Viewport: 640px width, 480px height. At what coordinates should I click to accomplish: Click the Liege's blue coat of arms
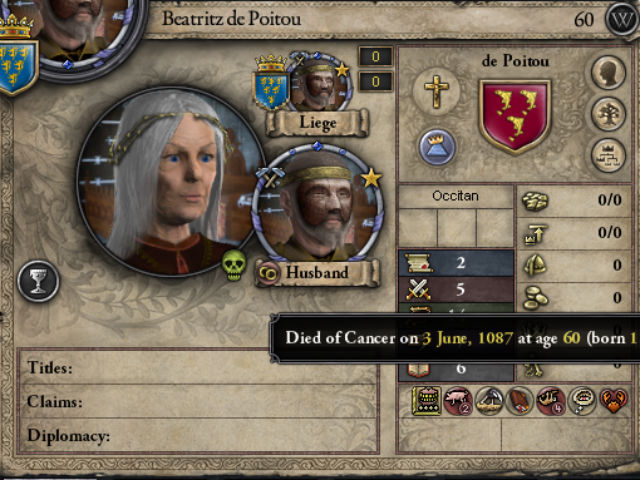tap(271, 89)
